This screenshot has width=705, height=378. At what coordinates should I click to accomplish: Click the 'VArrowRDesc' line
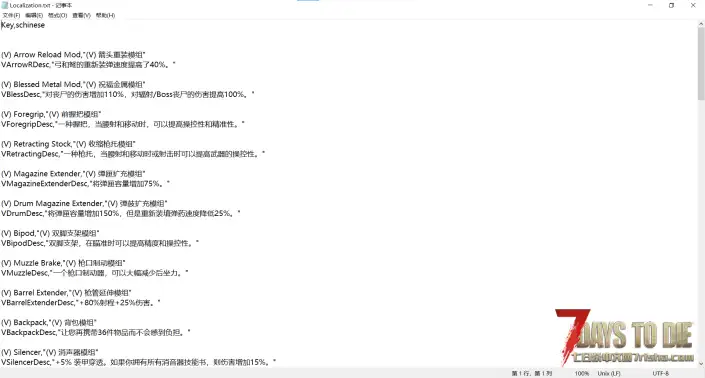(88, 65)
